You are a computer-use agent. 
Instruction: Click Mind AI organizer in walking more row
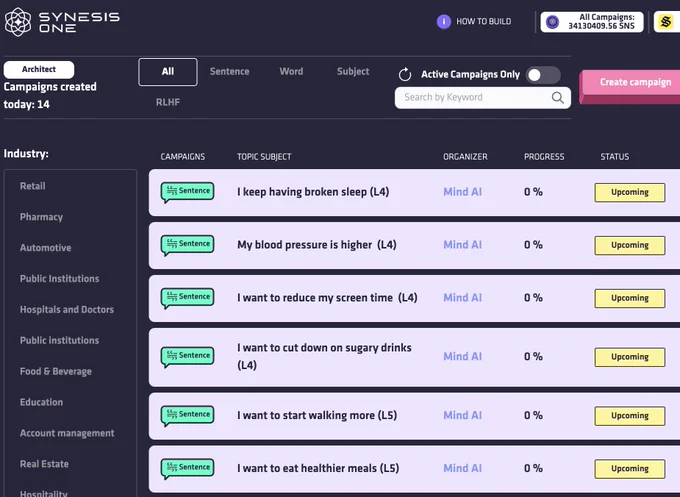click(462, 415)
